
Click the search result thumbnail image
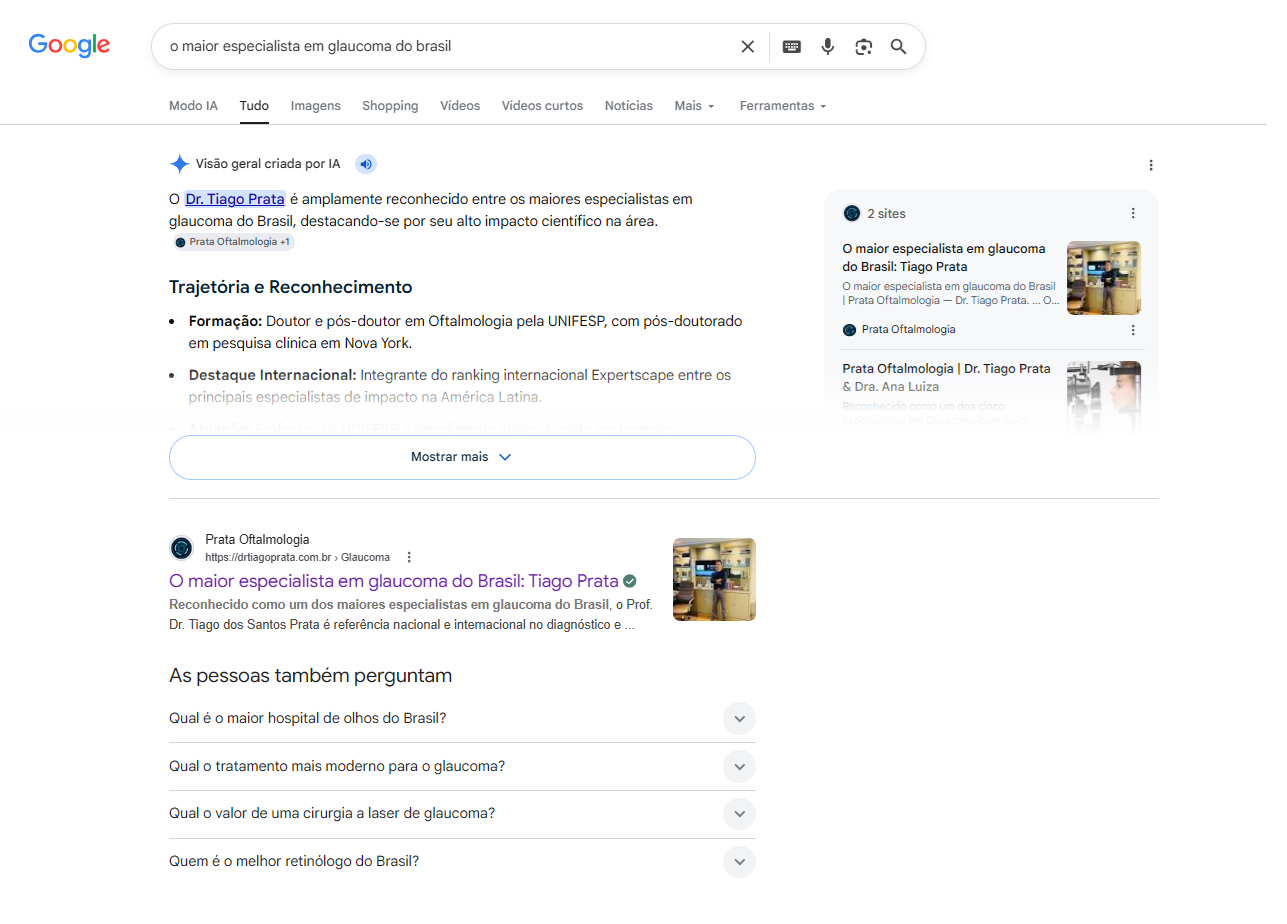(714, 579)
